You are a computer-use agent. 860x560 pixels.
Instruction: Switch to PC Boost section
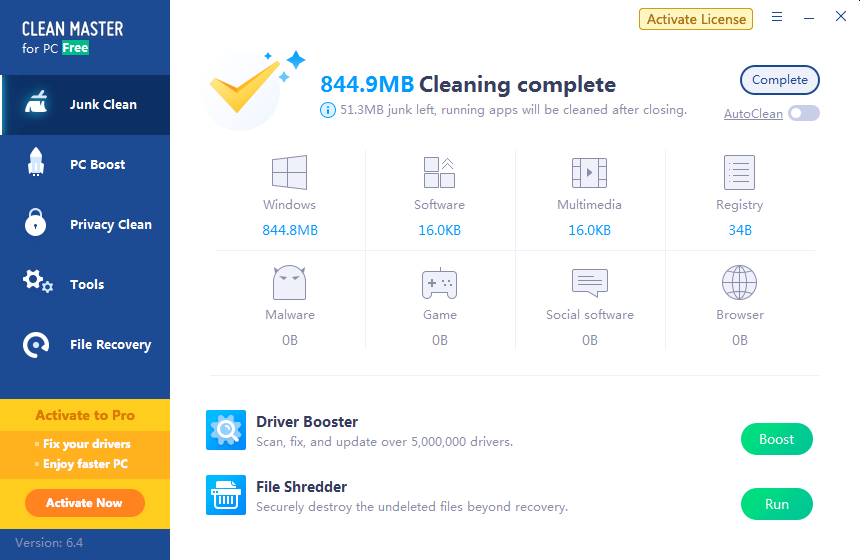[x=85, y=165]
